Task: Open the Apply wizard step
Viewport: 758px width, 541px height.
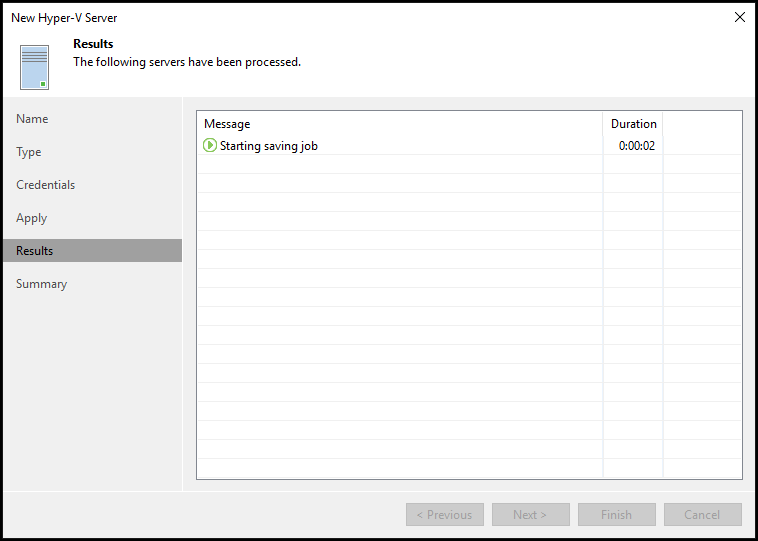Action: point(31,218)
